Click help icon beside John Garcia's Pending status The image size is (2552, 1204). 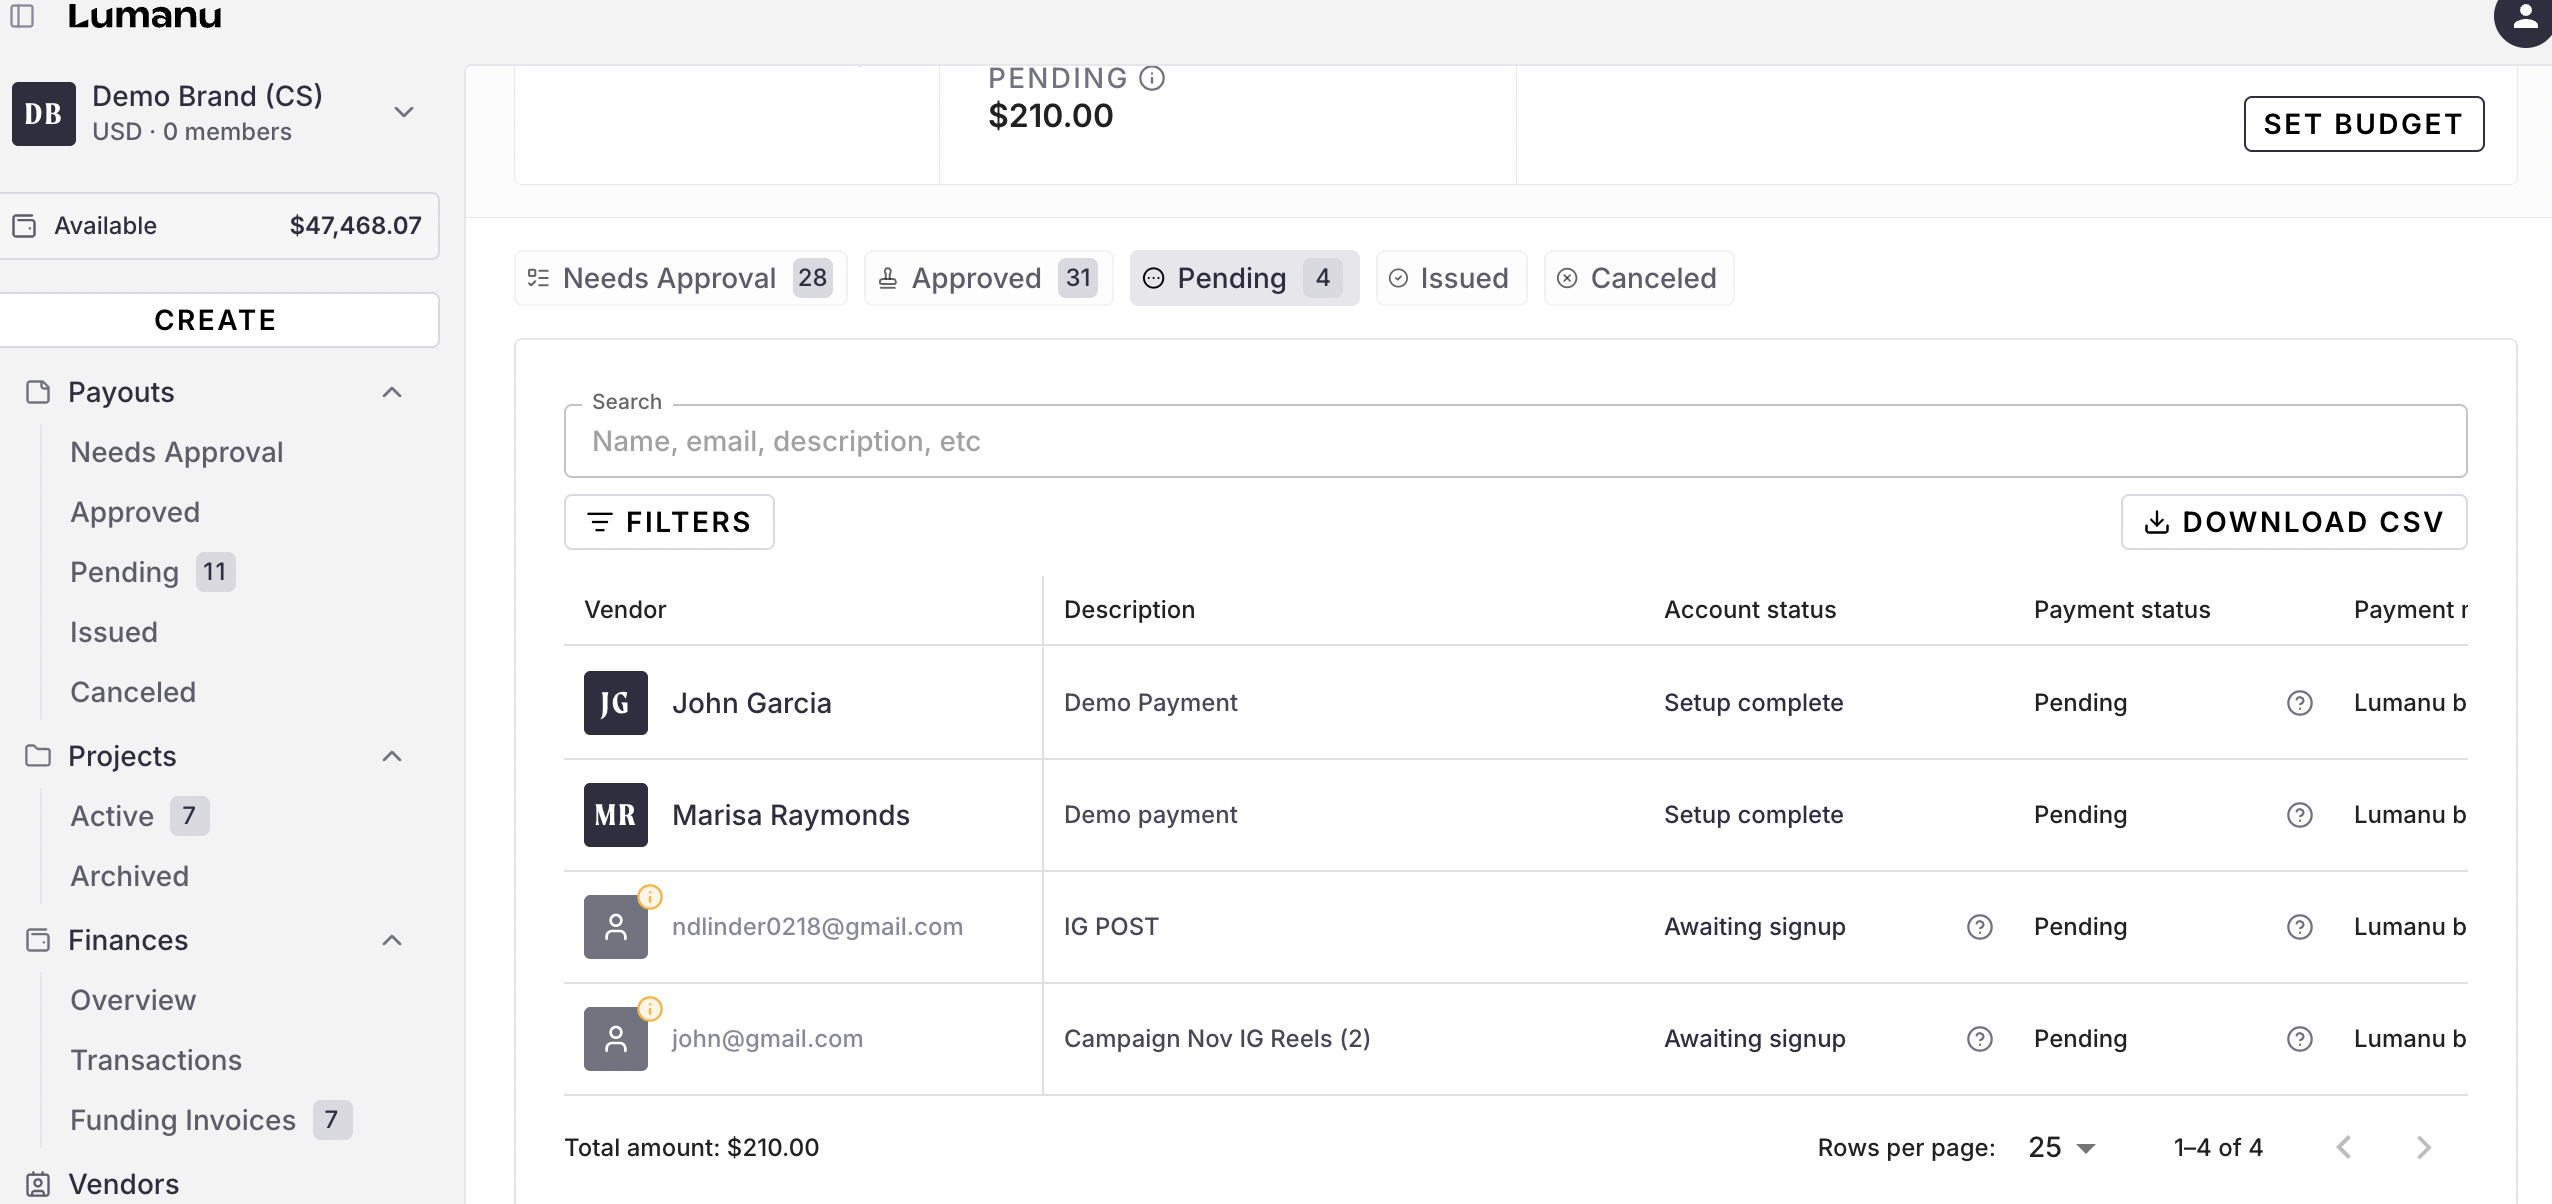pyautogui.click(x=2299, y=703)
